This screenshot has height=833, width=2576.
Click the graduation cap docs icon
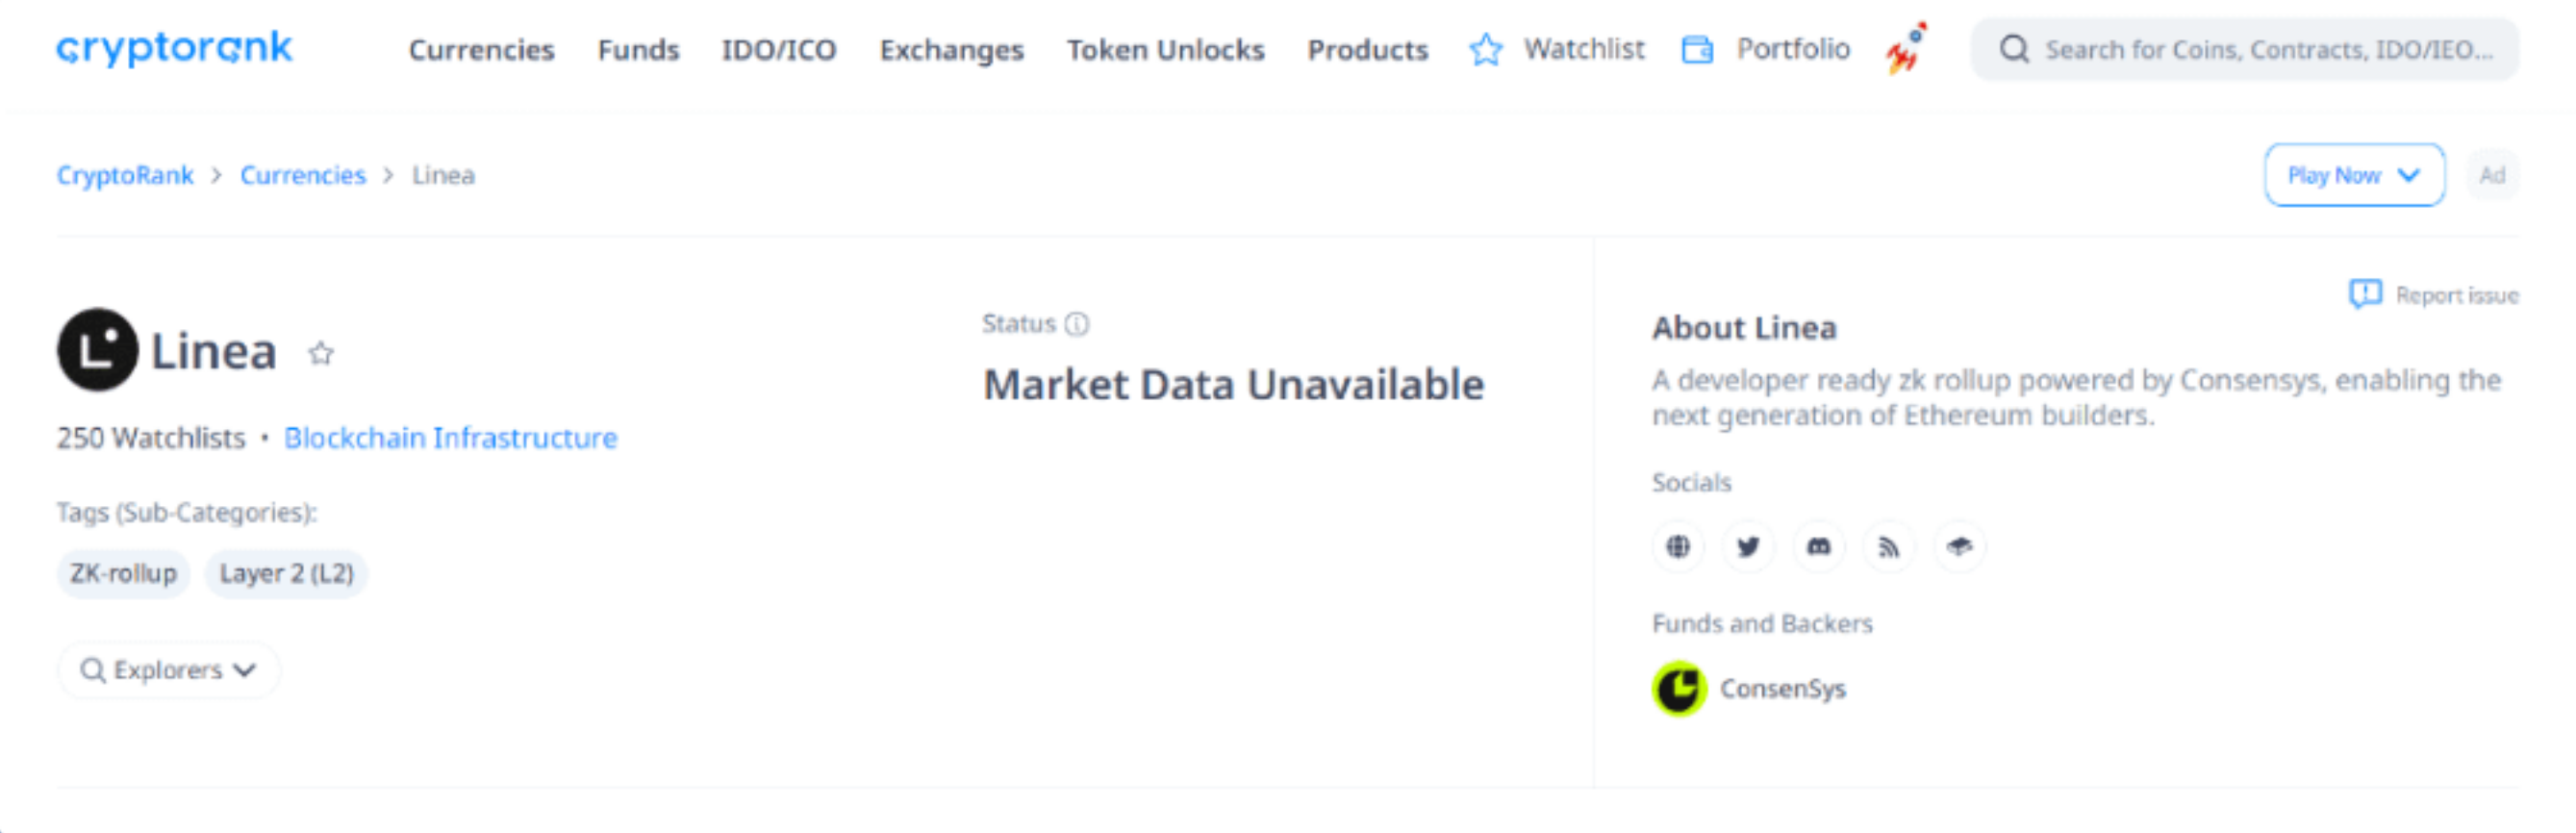click(1959, 546)
